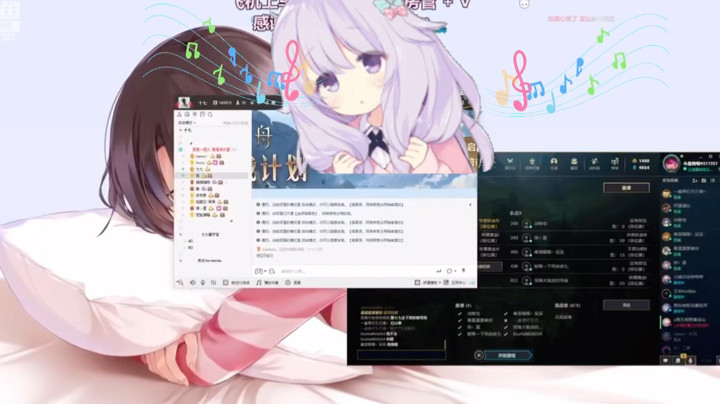The width and height of the screenshot is (720, 404).
Task: Click the 1480 RP currency balance
Action: click(x=641, y=161)
